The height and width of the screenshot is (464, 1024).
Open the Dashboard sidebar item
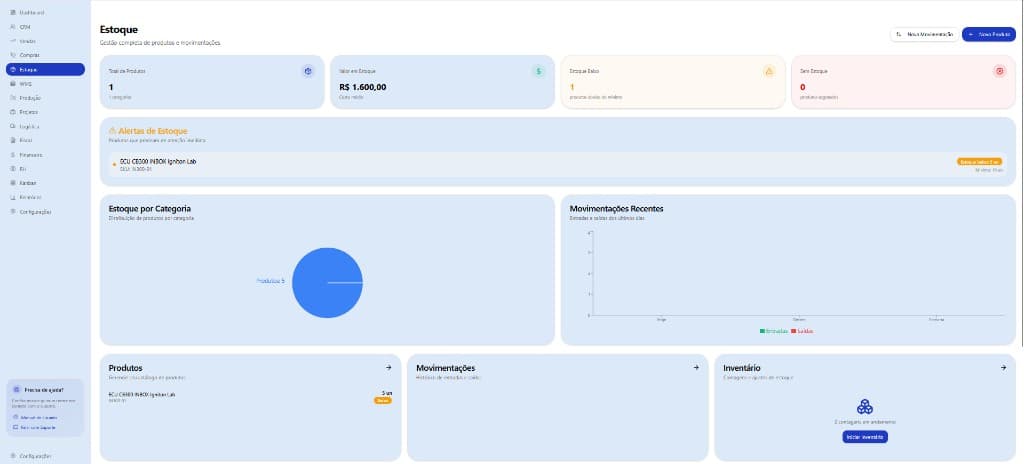click(x=28, y=12)
